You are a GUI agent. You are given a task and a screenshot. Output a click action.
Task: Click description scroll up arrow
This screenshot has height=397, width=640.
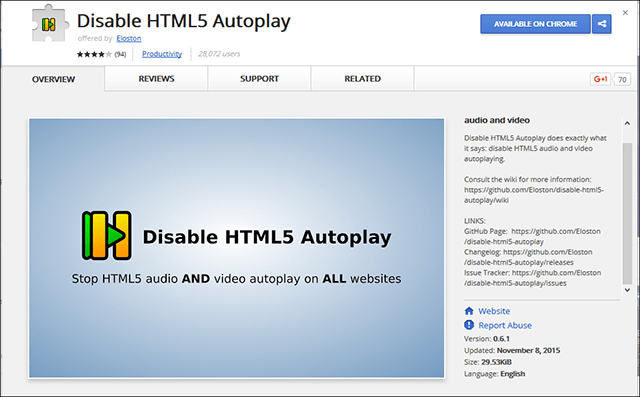click(x=627, y=123)
